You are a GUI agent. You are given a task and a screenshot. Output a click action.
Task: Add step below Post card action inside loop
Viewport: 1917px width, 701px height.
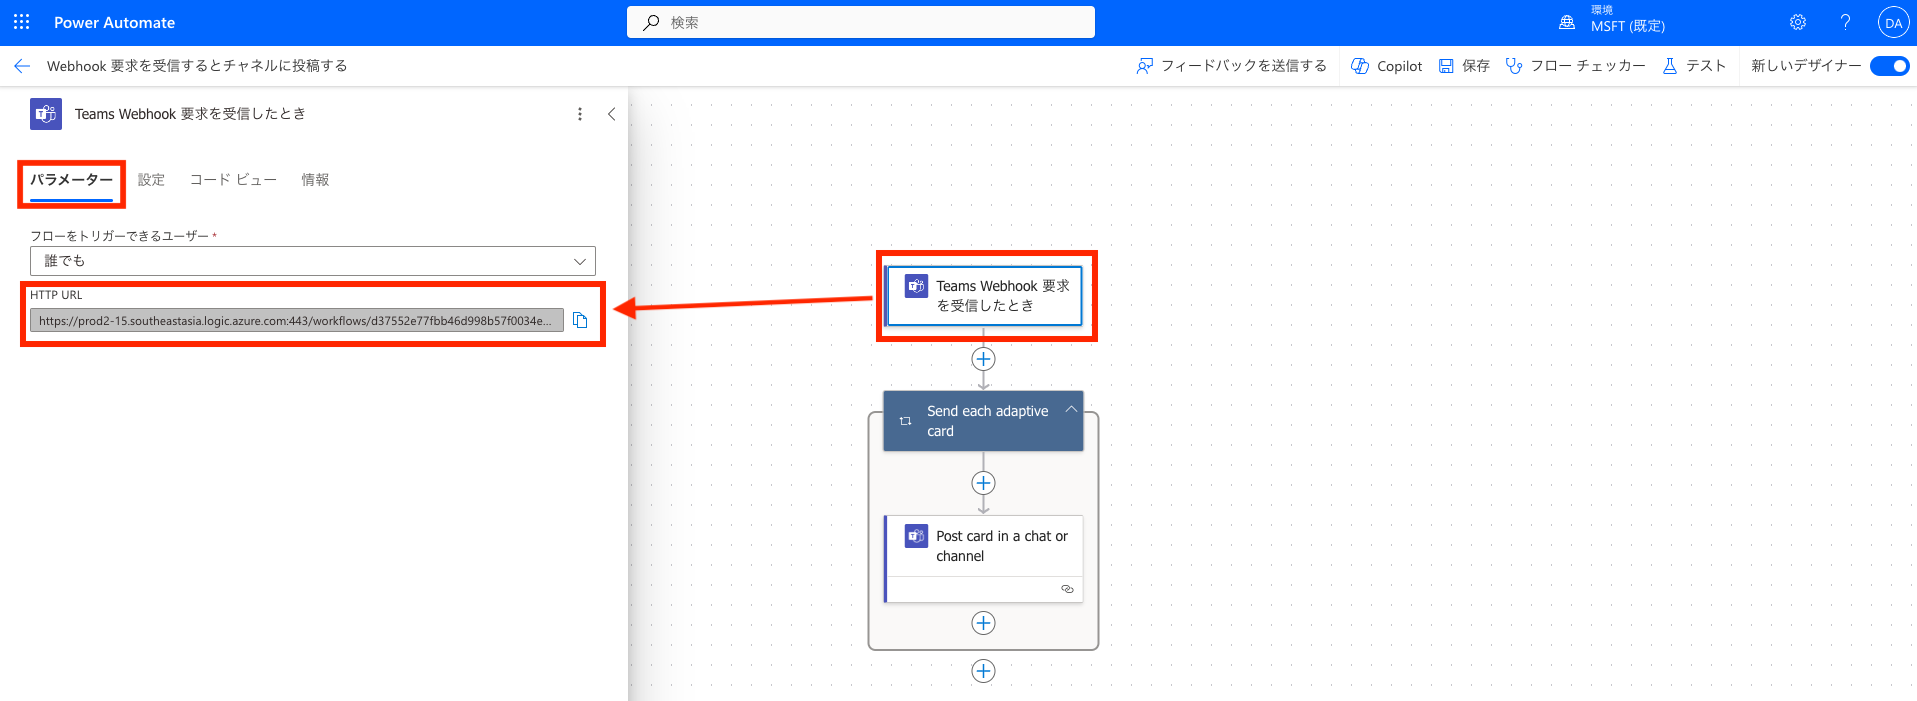(x=984, y=623)
